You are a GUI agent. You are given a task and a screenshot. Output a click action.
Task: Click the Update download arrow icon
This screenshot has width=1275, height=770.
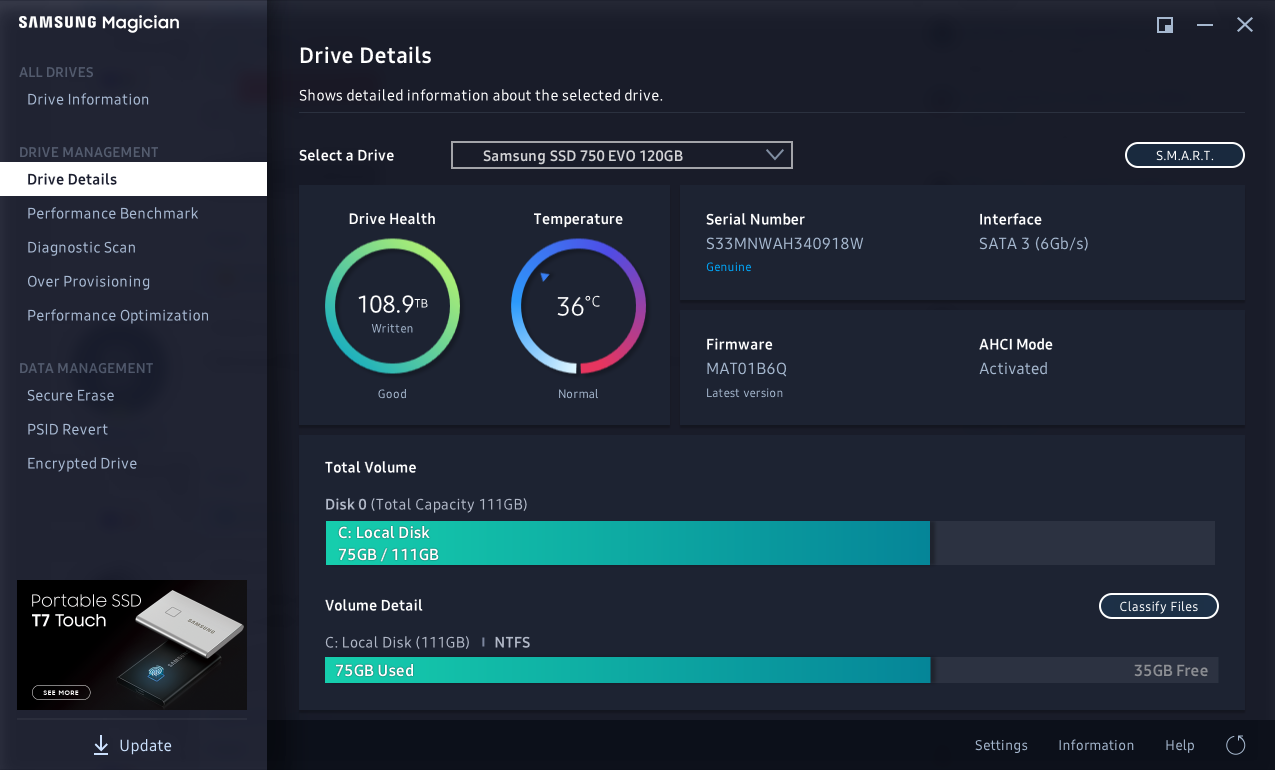coord(101,745)
